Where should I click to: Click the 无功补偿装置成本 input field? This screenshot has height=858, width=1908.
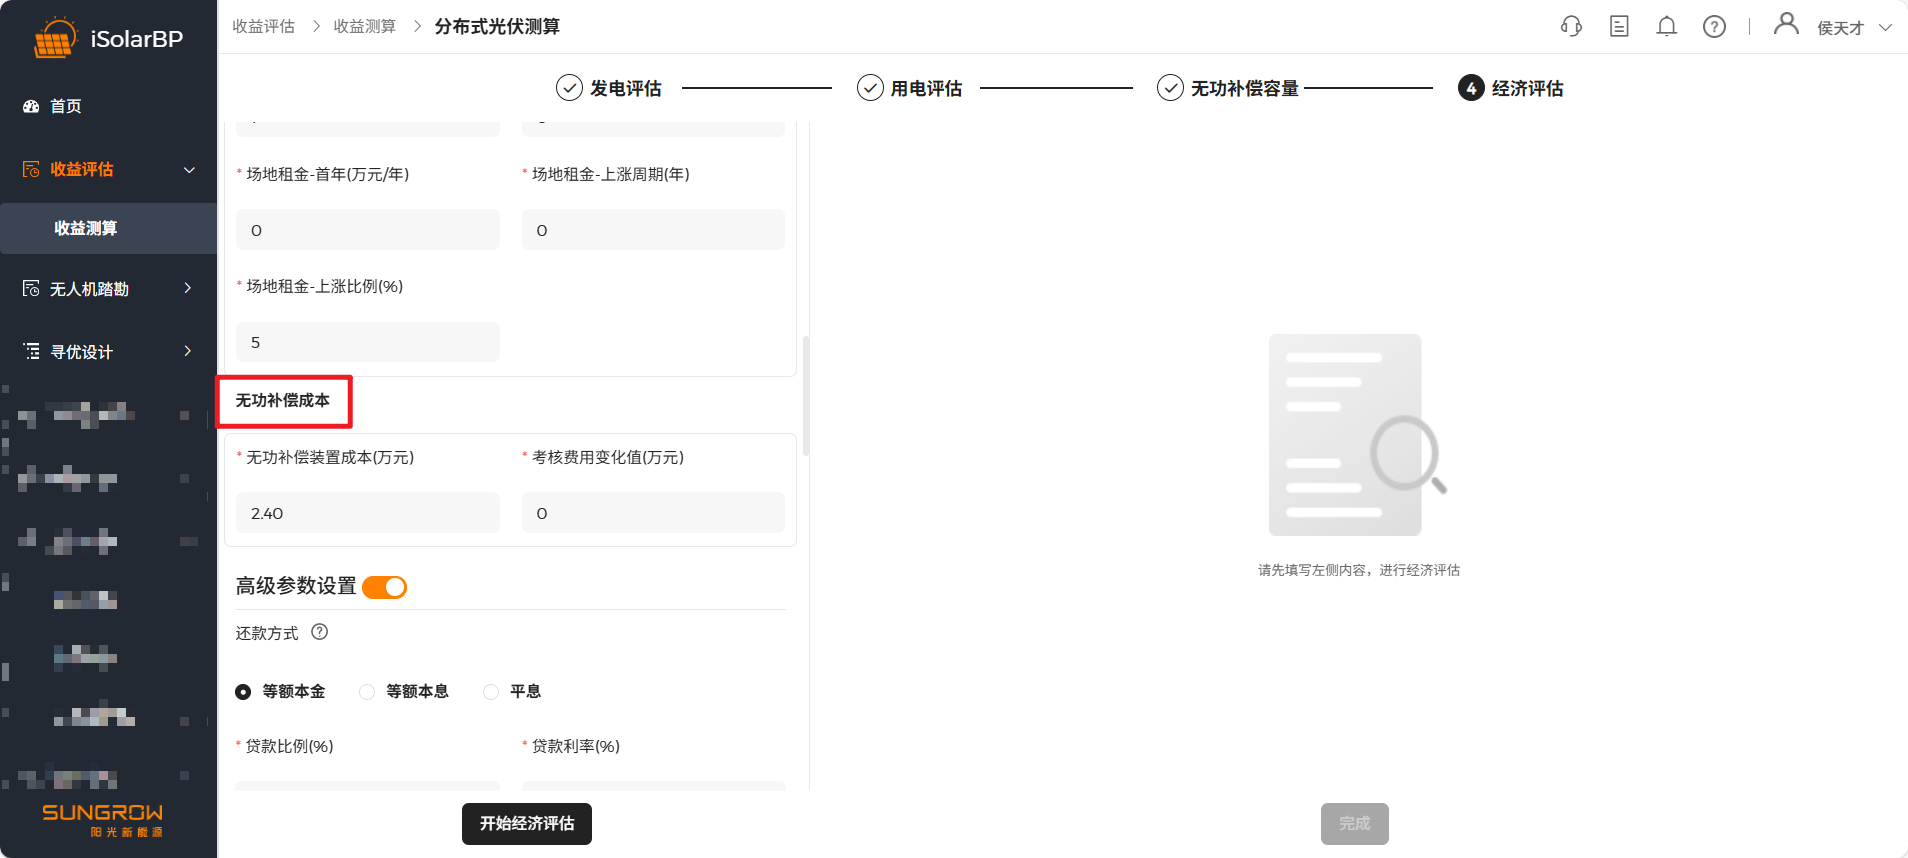pyautogui.click(x=367, y=513)
